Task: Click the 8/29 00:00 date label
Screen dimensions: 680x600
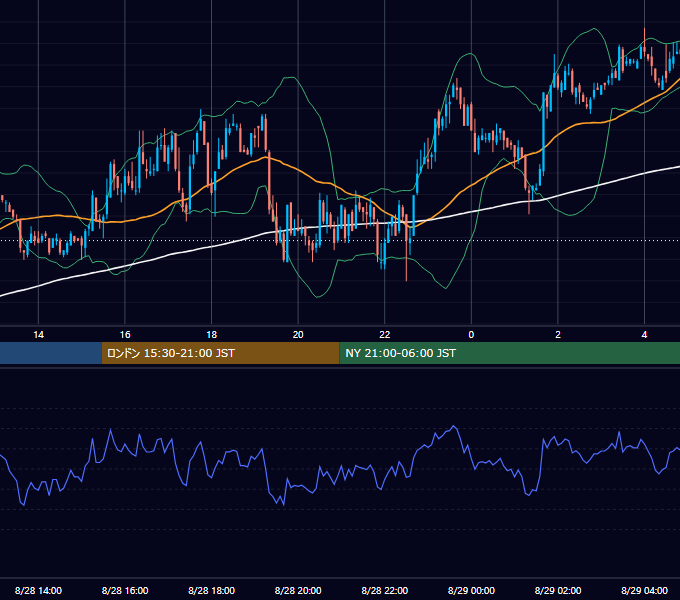Action: pyautogui.click(x=471, y=590)
